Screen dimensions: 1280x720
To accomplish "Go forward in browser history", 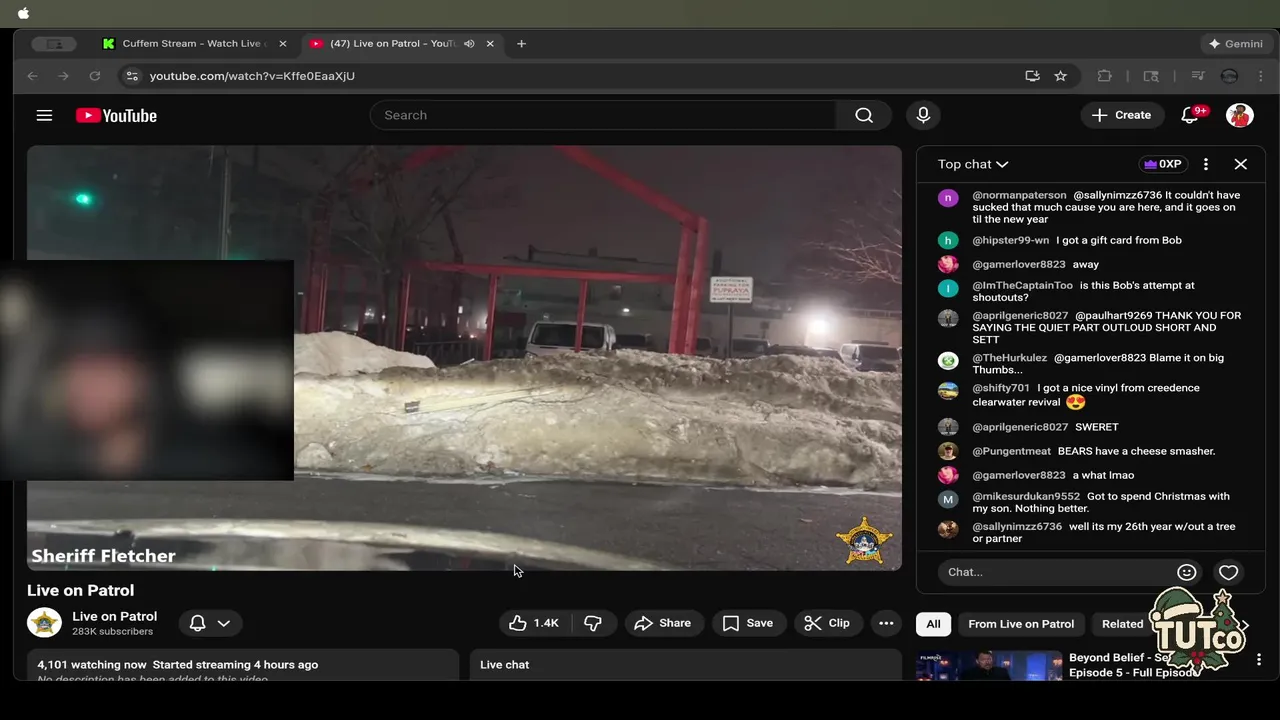I will click(63, 76).
